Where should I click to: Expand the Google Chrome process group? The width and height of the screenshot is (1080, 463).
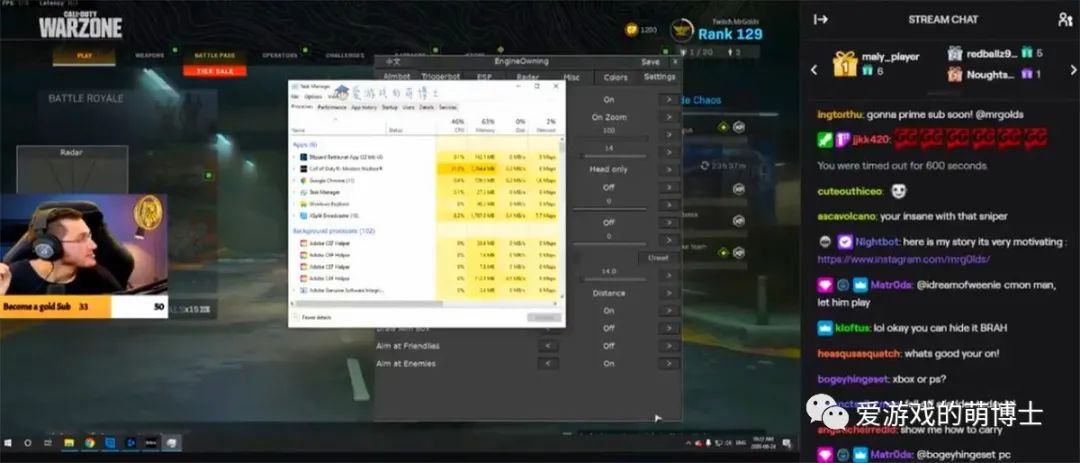tap(294, 181)
